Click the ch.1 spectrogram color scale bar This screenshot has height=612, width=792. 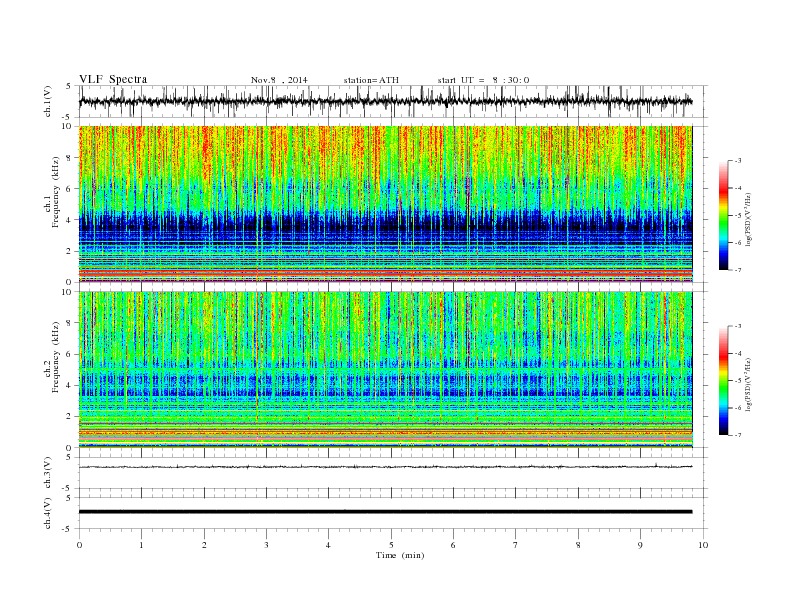[x=724, y=215]
